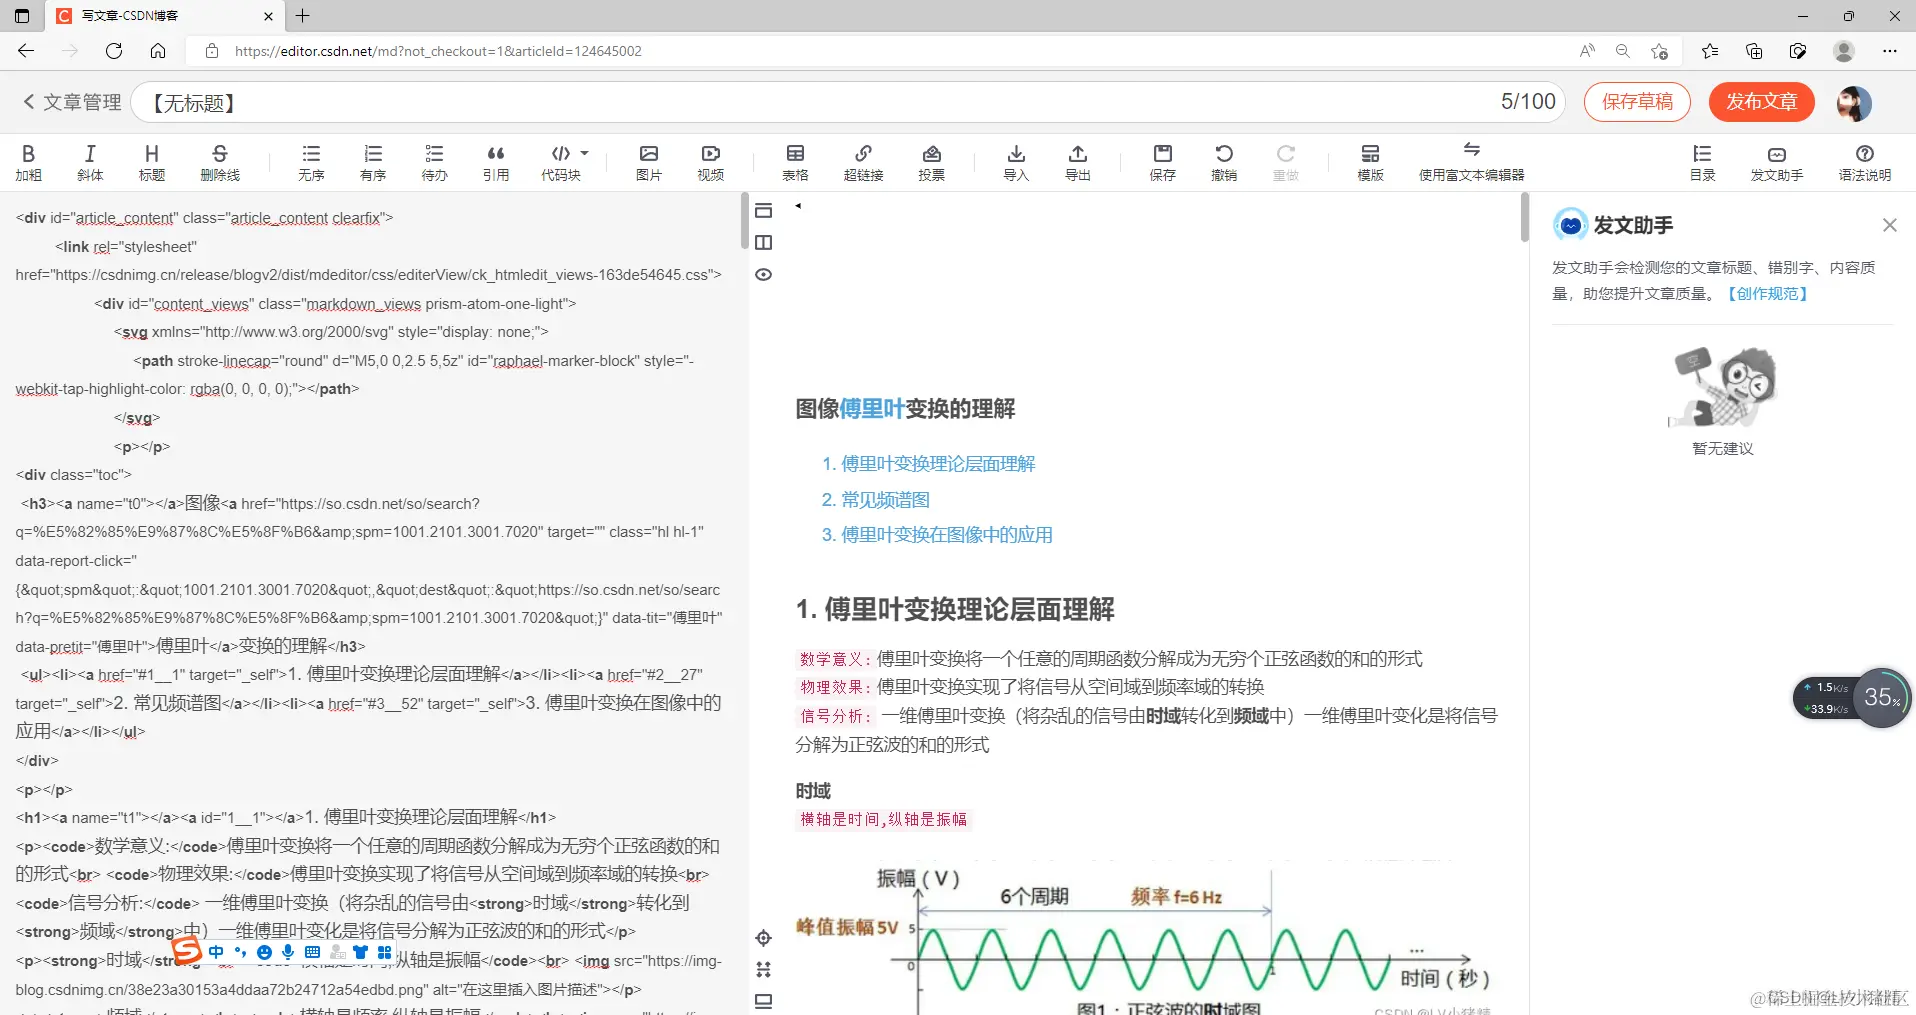The width and height of the screenshot is (1916, 1015).
Task: Add a hyperlink with the 超链接 tool
Action: point(862,161)
